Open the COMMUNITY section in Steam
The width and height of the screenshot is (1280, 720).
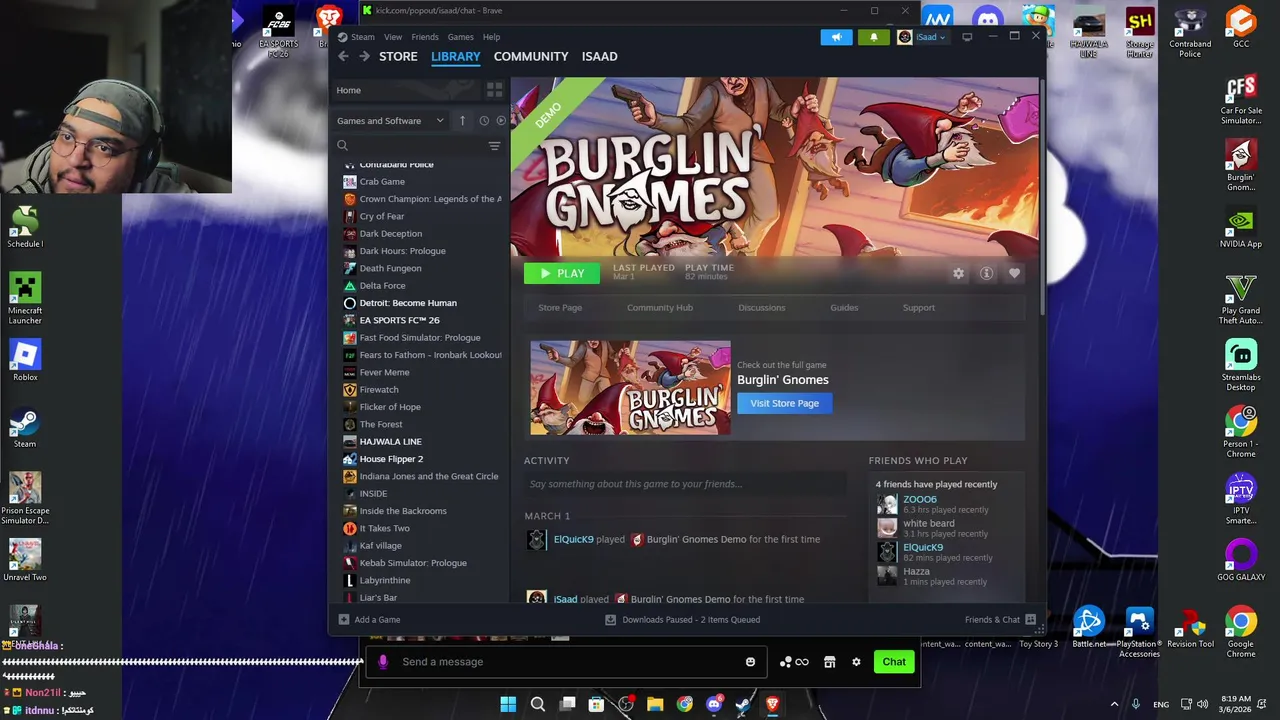[531, 56]
